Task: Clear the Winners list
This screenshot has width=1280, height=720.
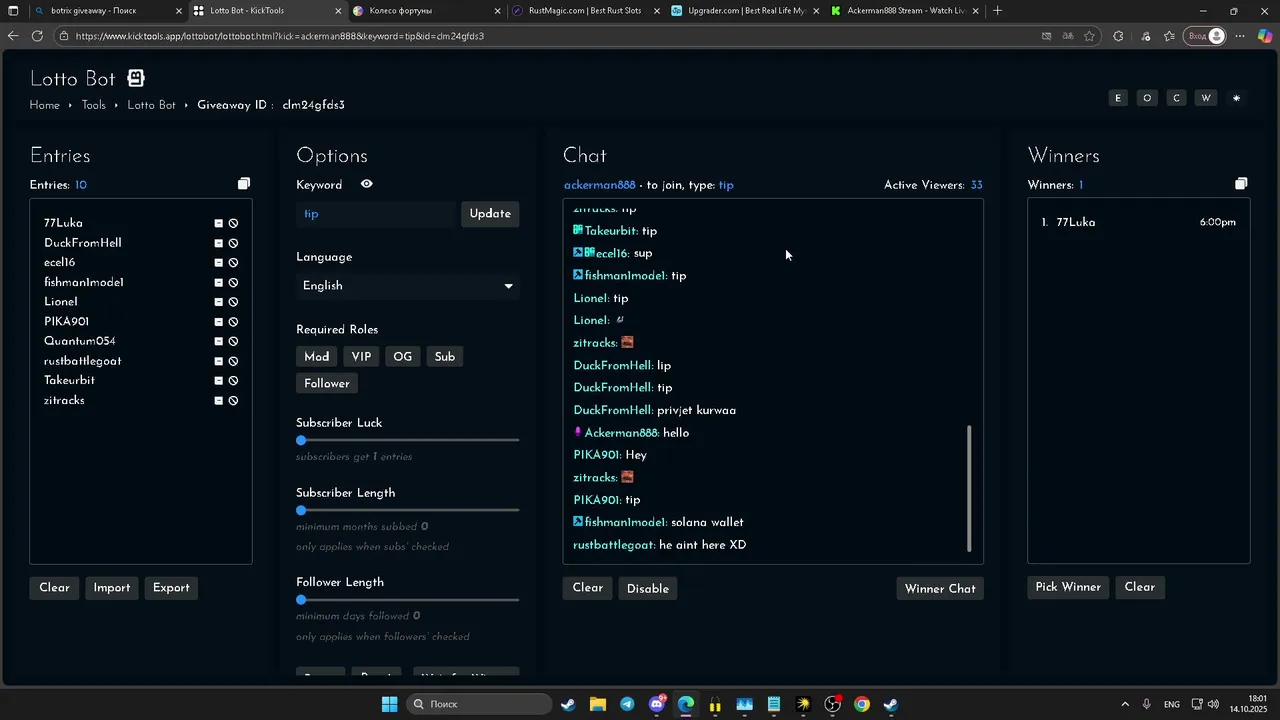Action: (1140, 587)
